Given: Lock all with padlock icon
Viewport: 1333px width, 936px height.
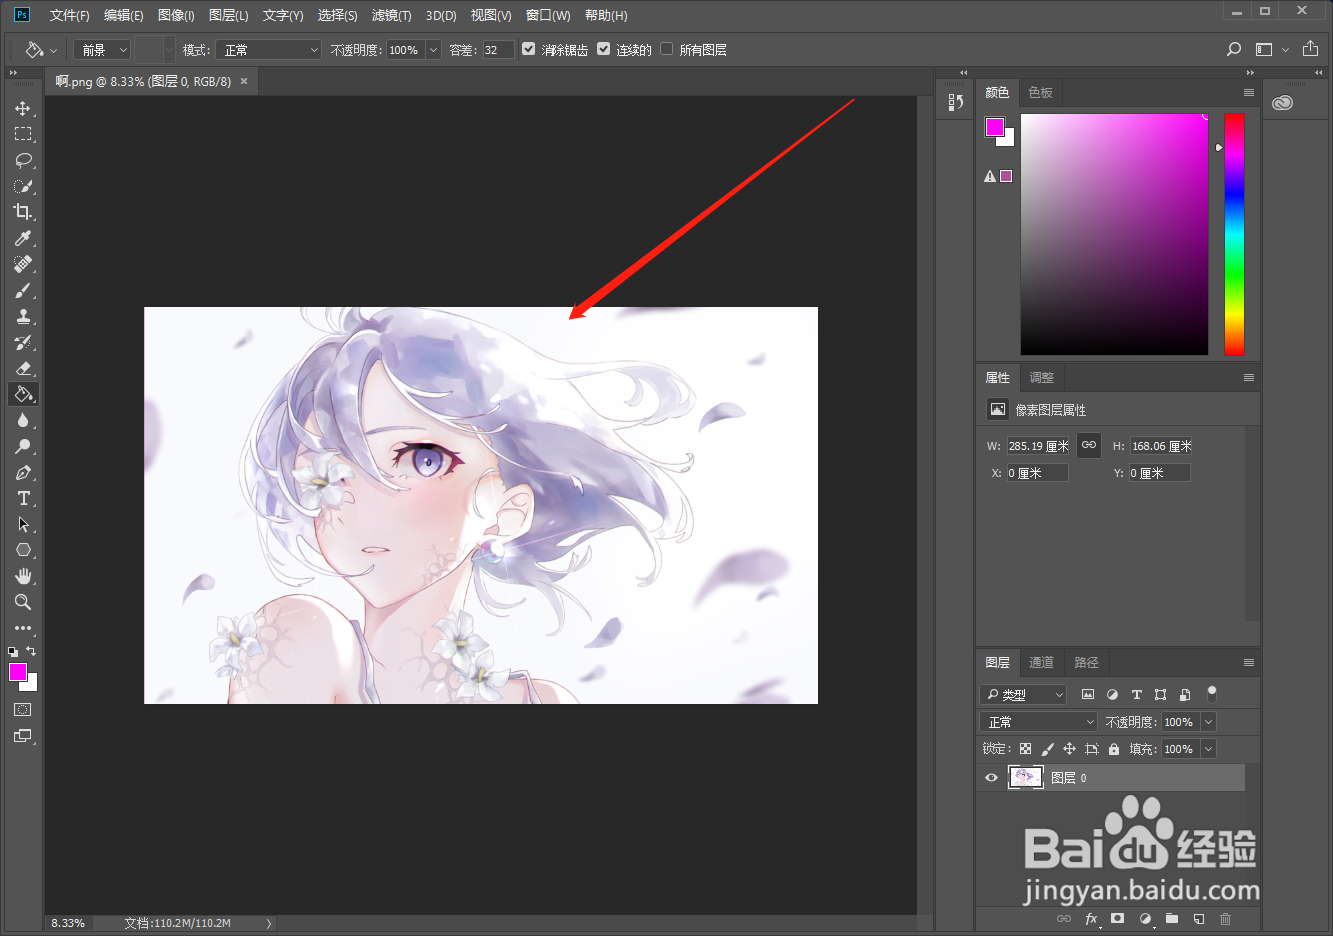Looking at the screenshot, I should coord(1113,749).
